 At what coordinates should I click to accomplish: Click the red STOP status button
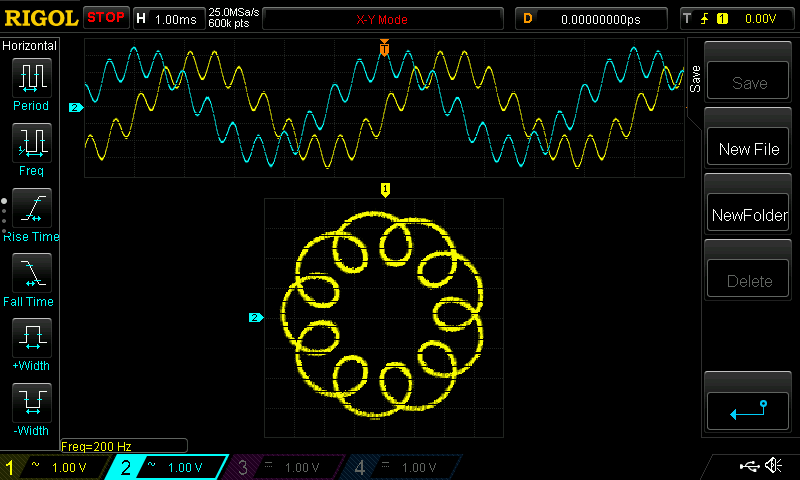pyautogui.click(x=106, y=17)
